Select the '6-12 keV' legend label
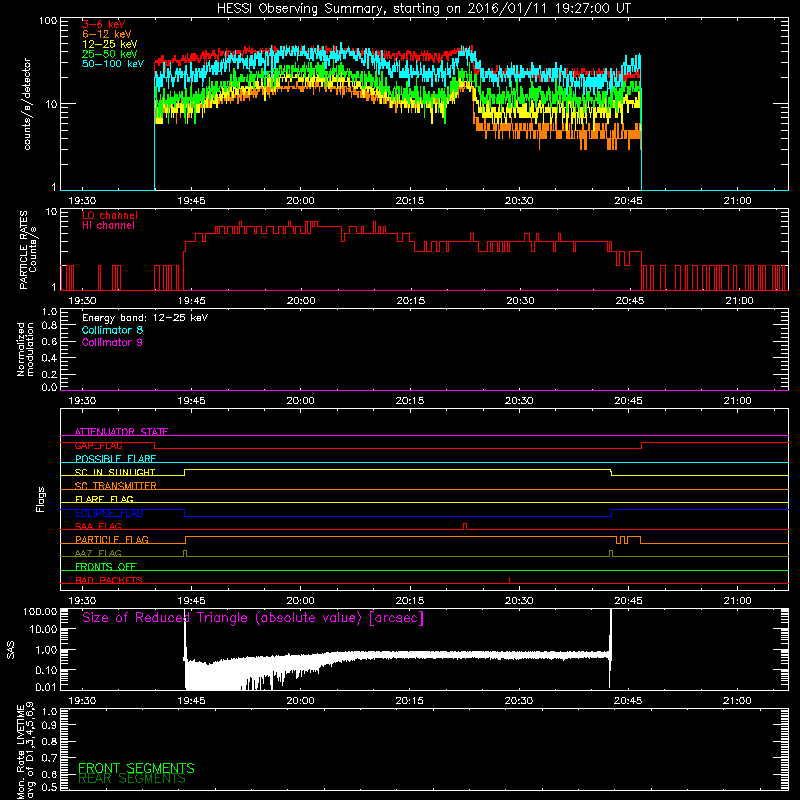Image resolution: width=800 pixels, height=800 pixels. (x=107, y=34)
